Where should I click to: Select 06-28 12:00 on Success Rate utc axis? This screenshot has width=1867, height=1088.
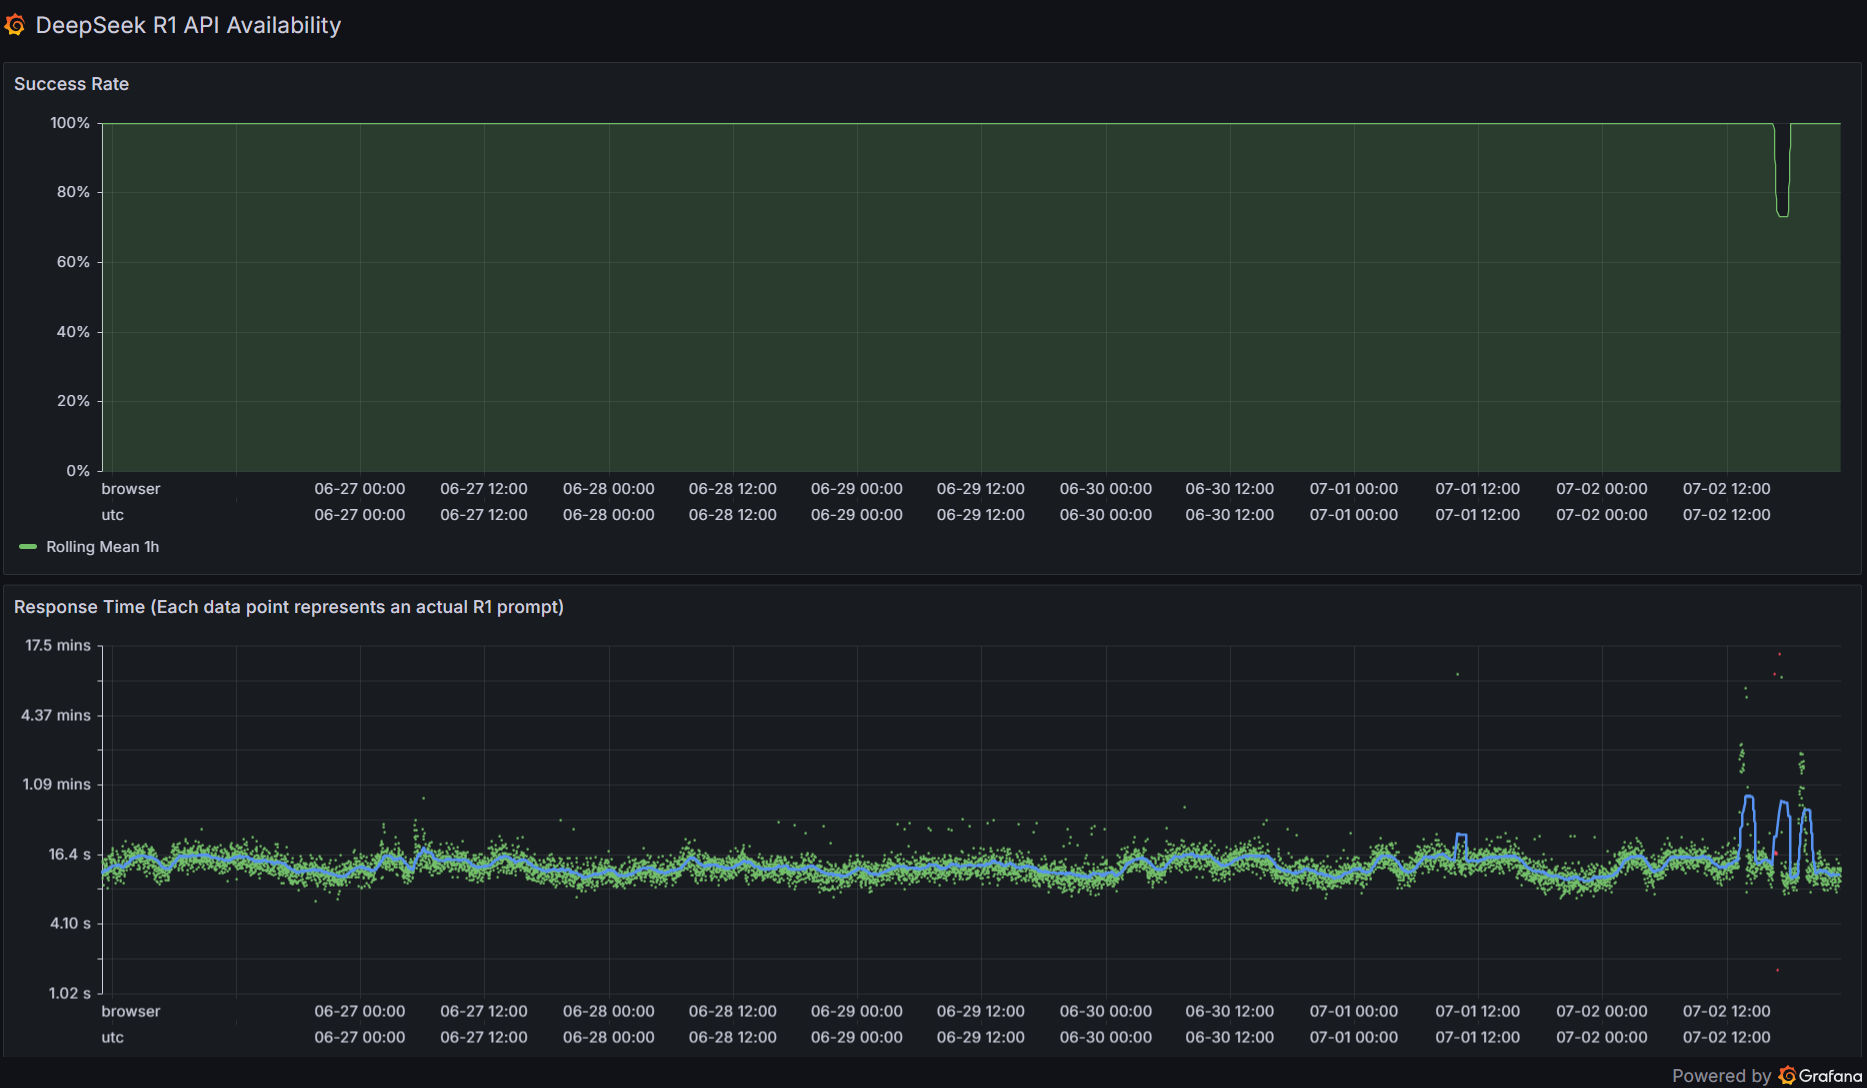[x=733, y=515]
